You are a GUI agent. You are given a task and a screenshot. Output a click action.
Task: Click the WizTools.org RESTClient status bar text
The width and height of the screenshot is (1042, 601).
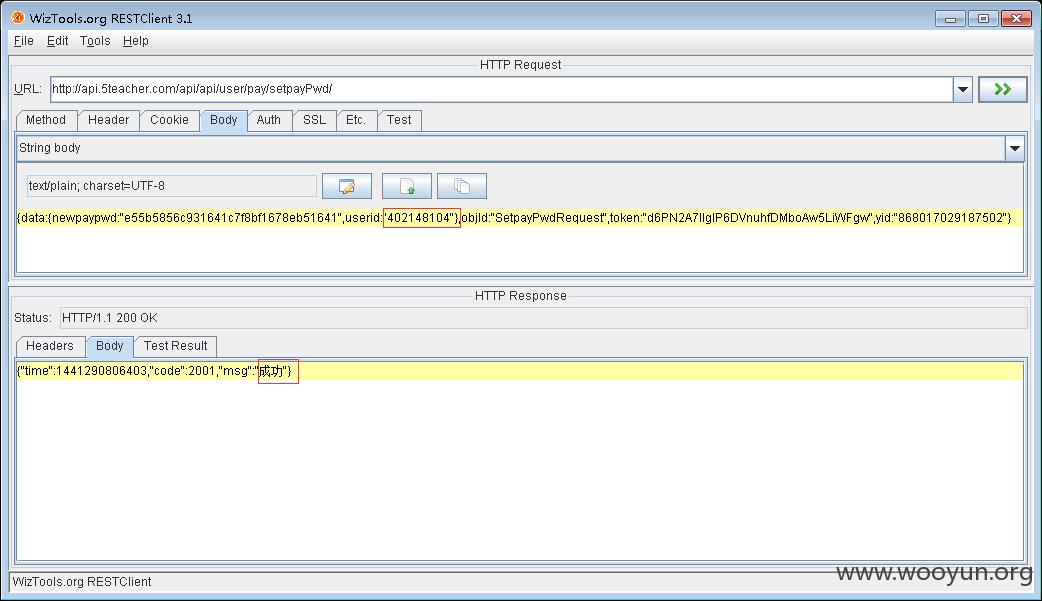82,582
